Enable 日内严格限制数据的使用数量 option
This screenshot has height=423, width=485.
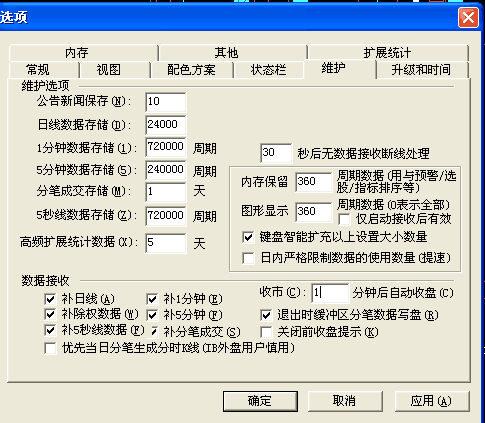tap(248, 258)
